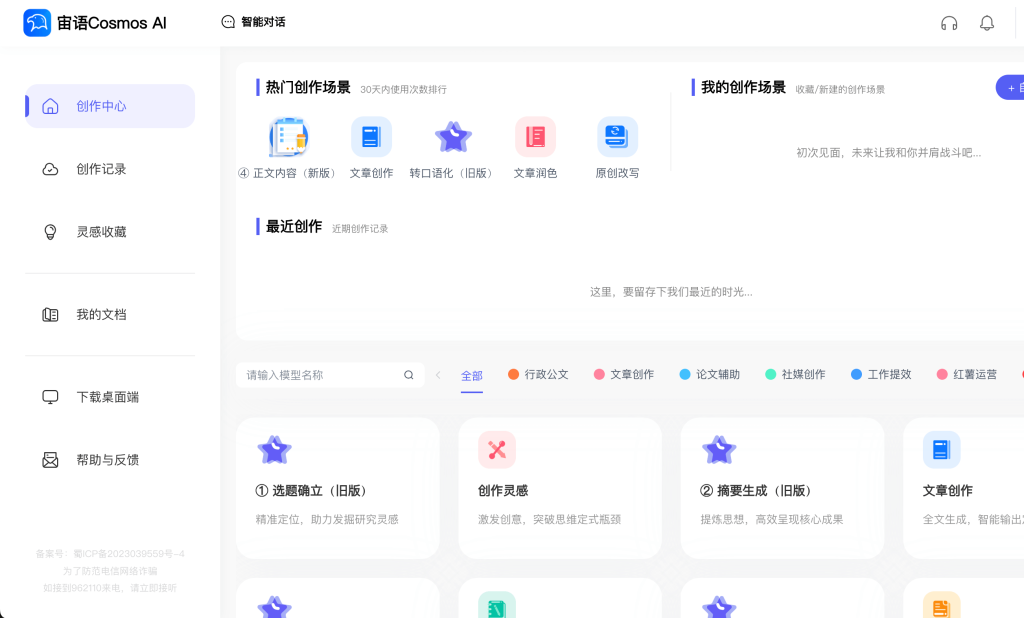Screen dimensions: 1024x618
Task: Open the ① 选题确立（旧版）card title
Action: pyautogui.click(x=312, y=491)
